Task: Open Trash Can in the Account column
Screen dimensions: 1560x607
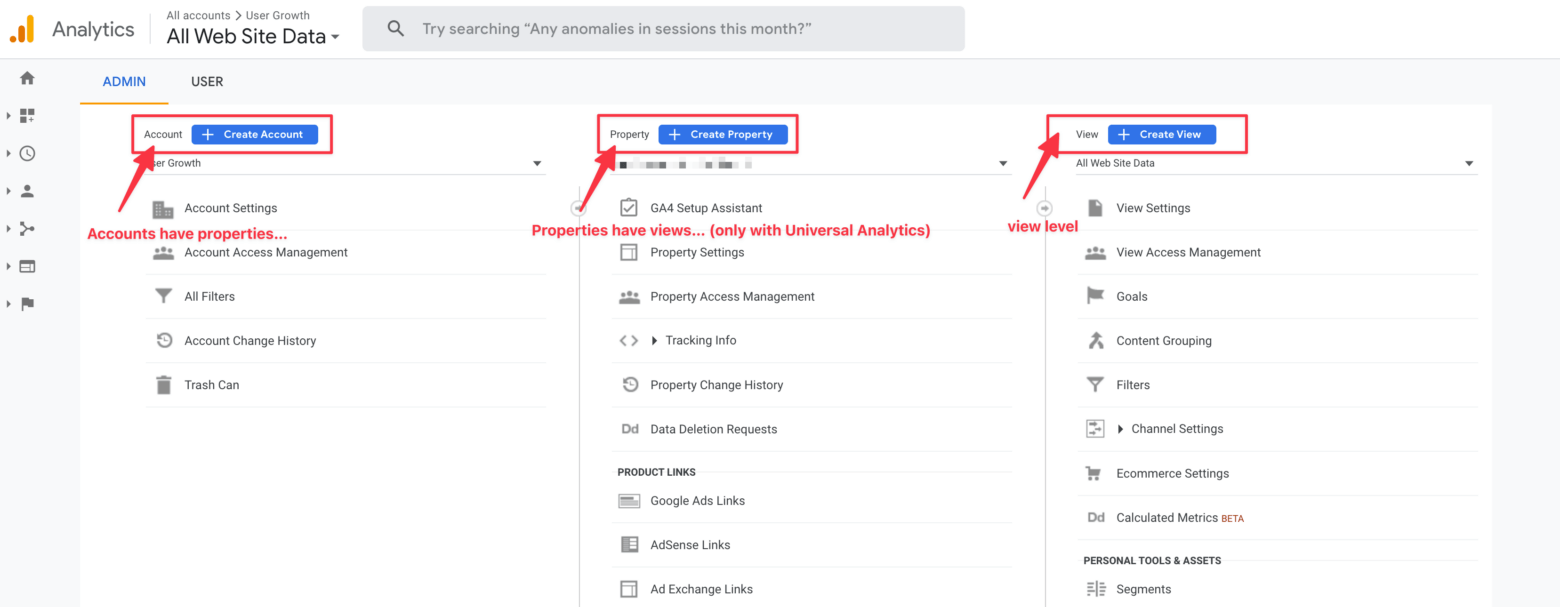Action: 211,384
